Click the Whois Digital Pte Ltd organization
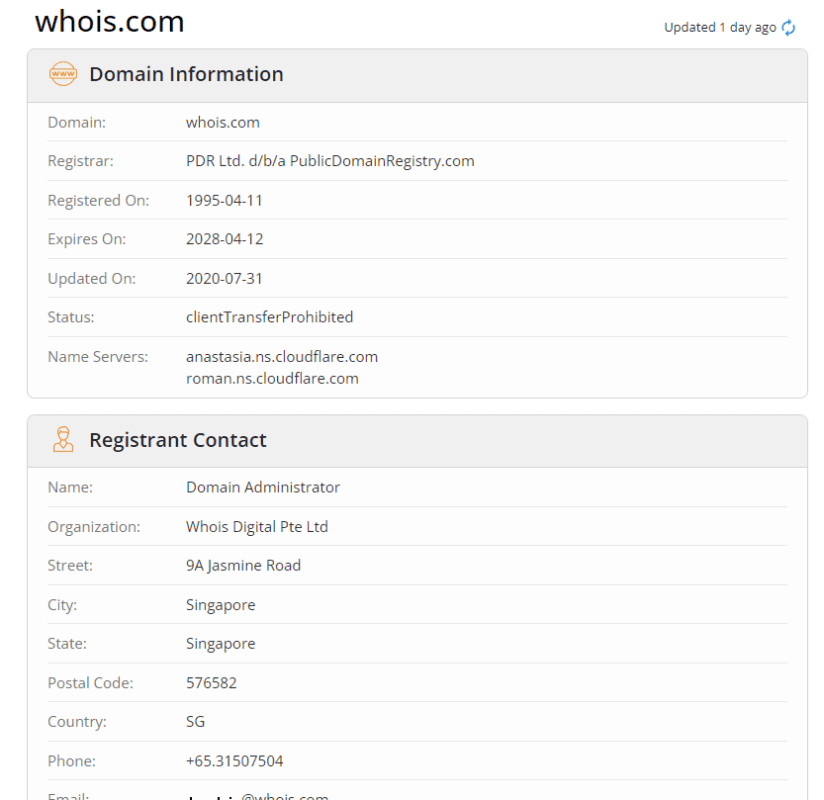 click(x=256, y=526)
